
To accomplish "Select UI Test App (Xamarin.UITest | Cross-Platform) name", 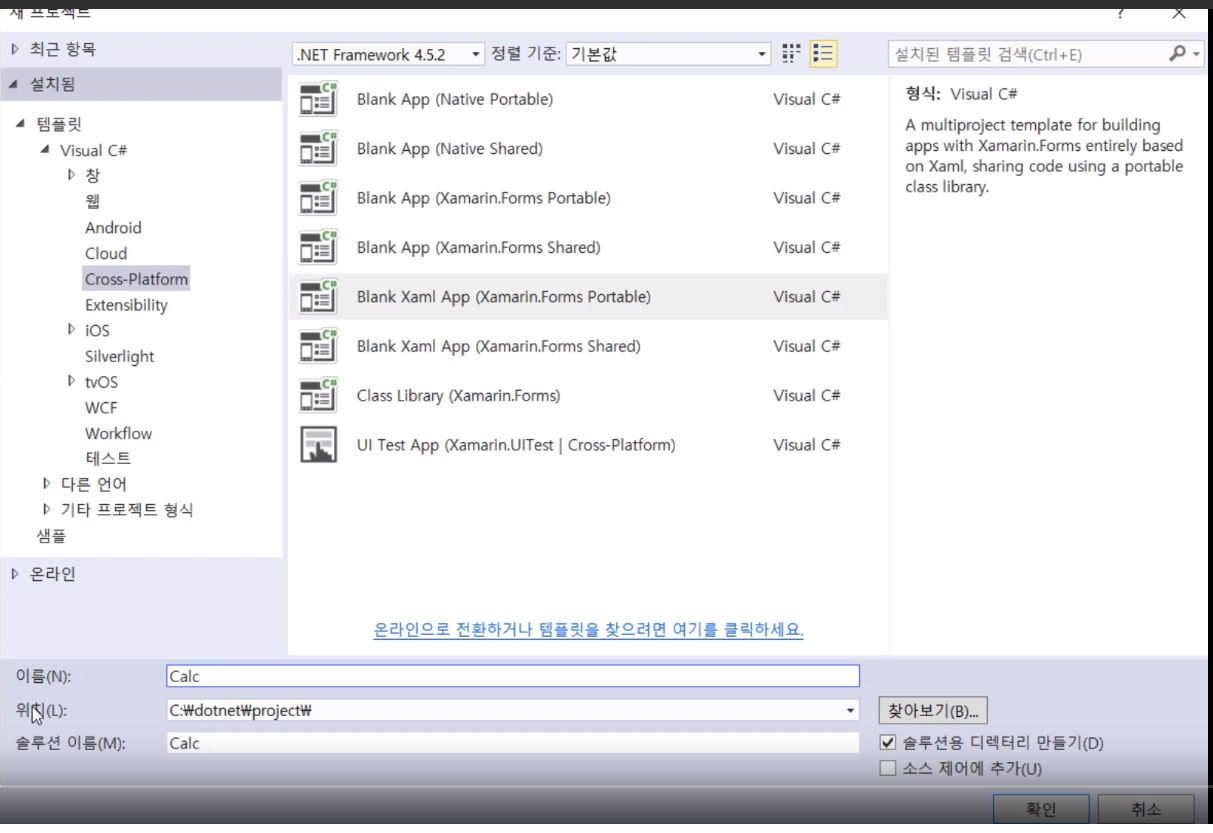I will 516,444.
